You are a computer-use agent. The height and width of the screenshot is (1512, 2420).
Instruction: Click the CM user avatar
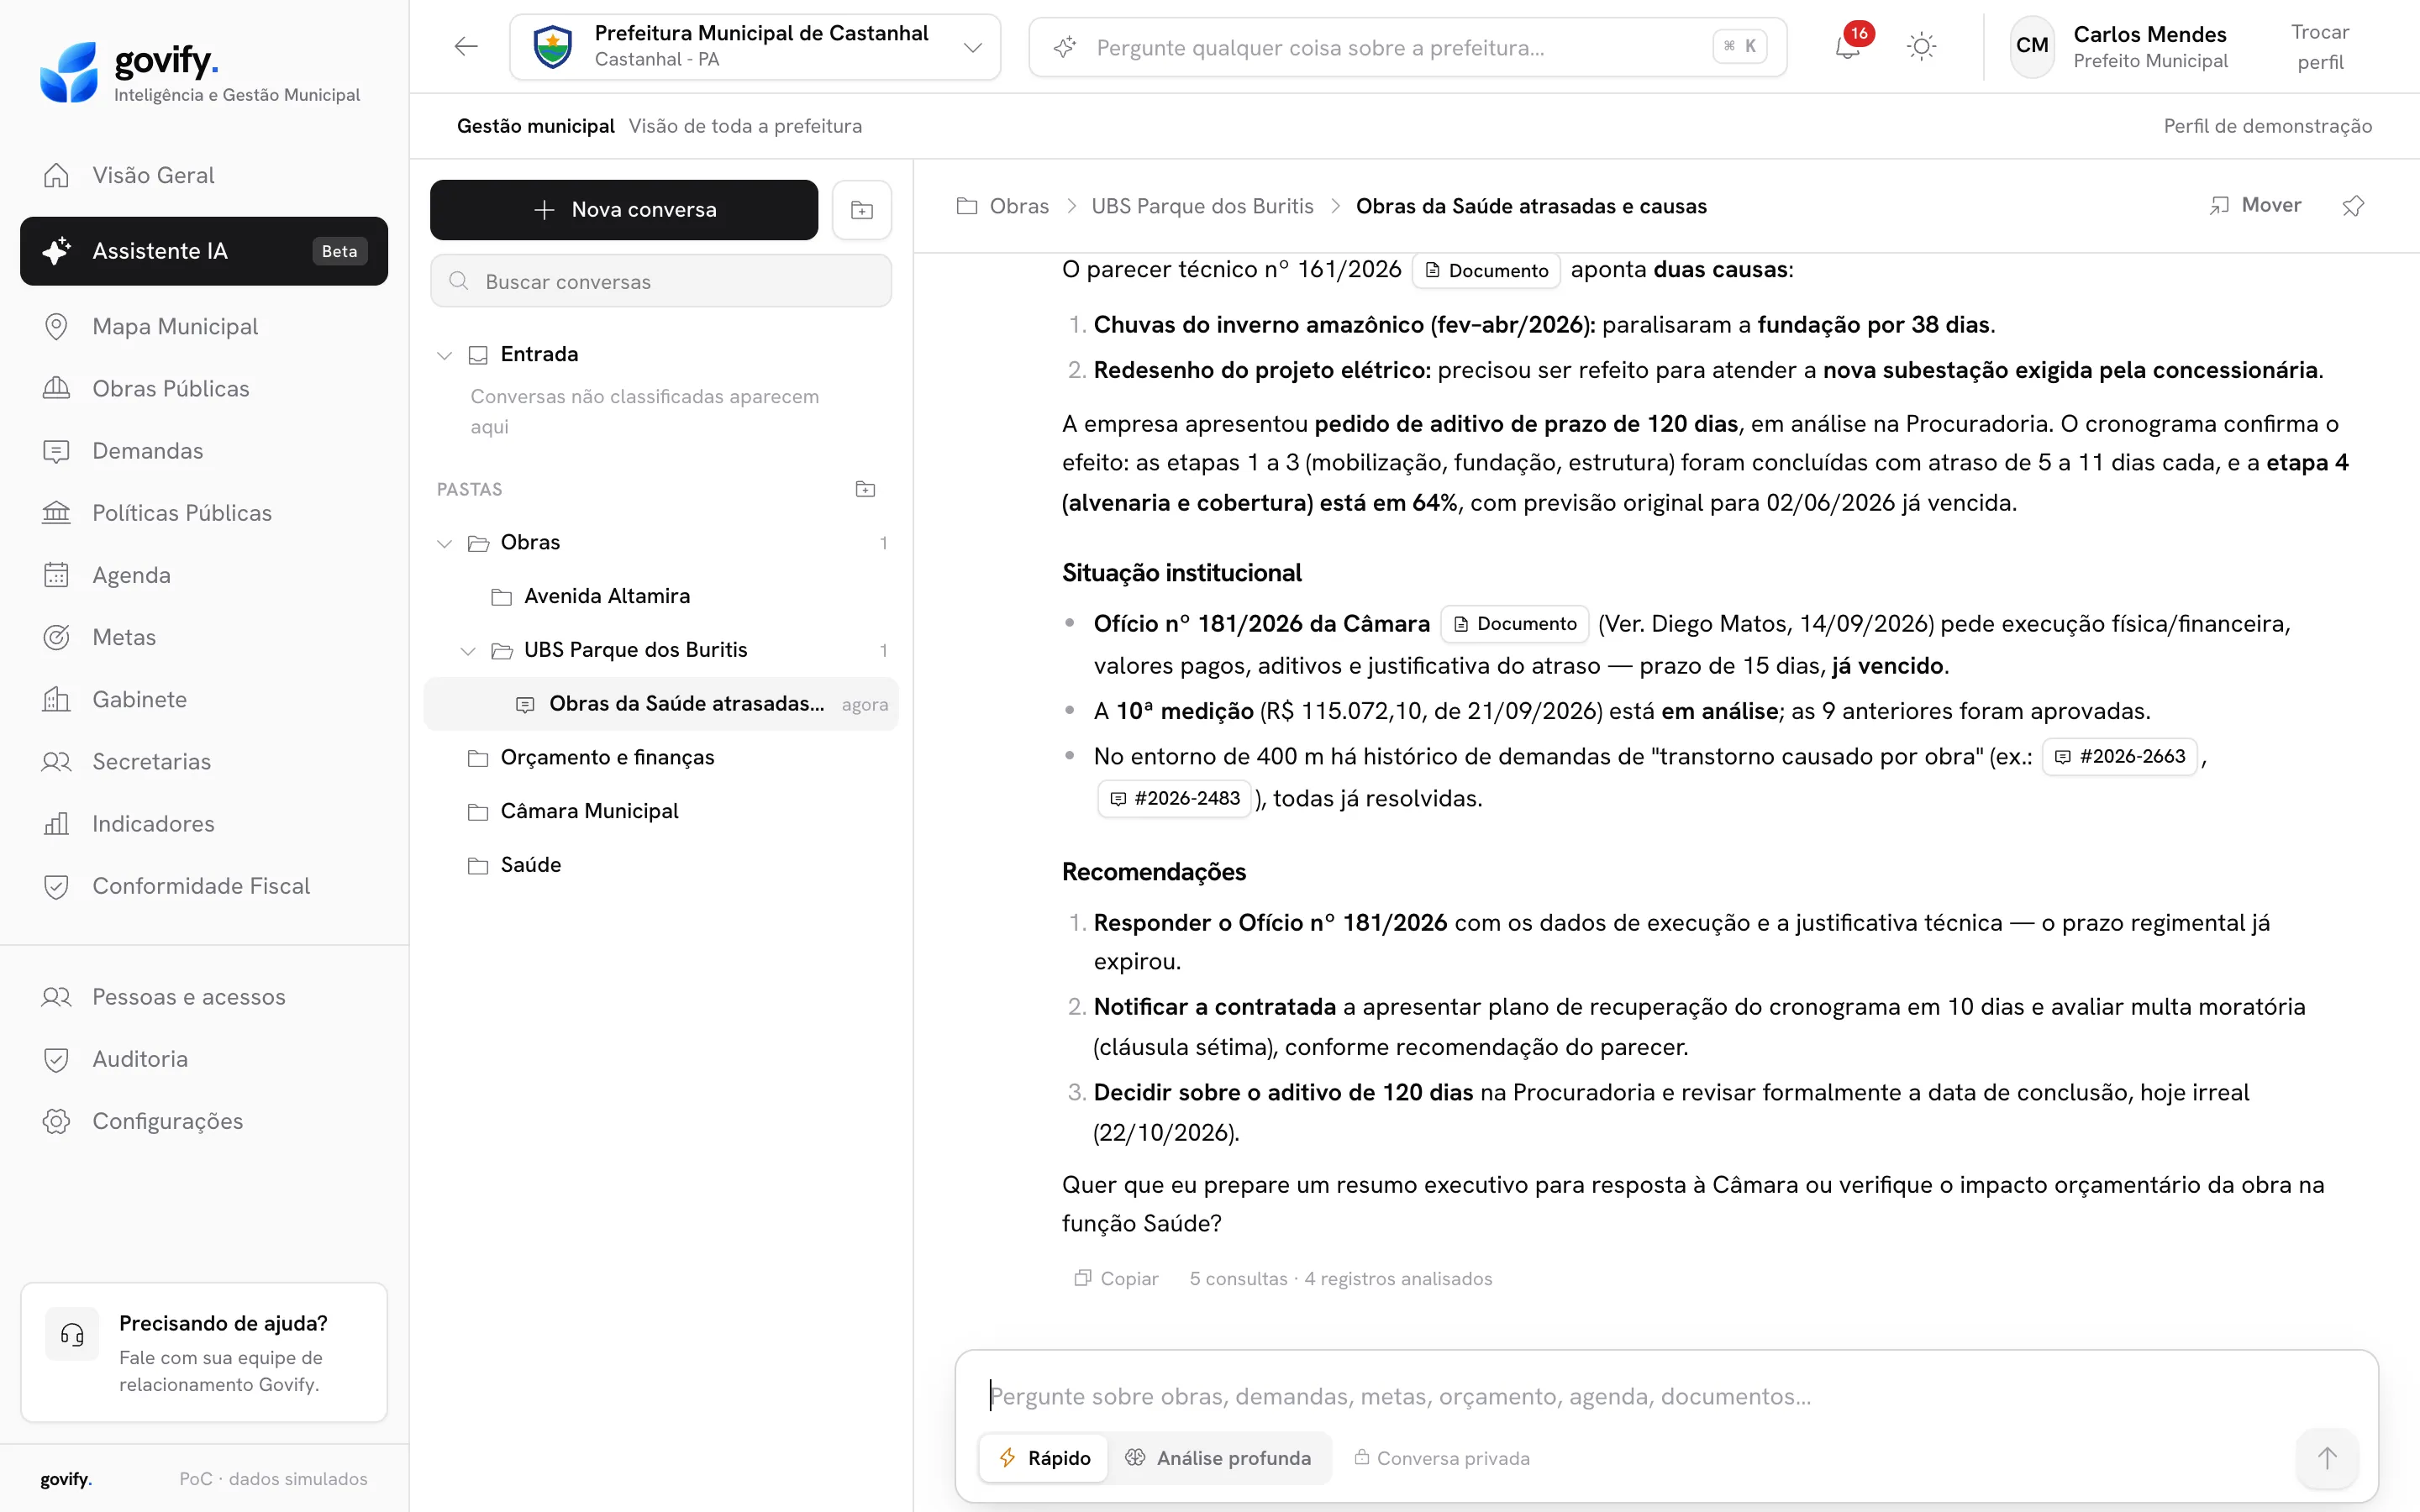click(2032, 46)
